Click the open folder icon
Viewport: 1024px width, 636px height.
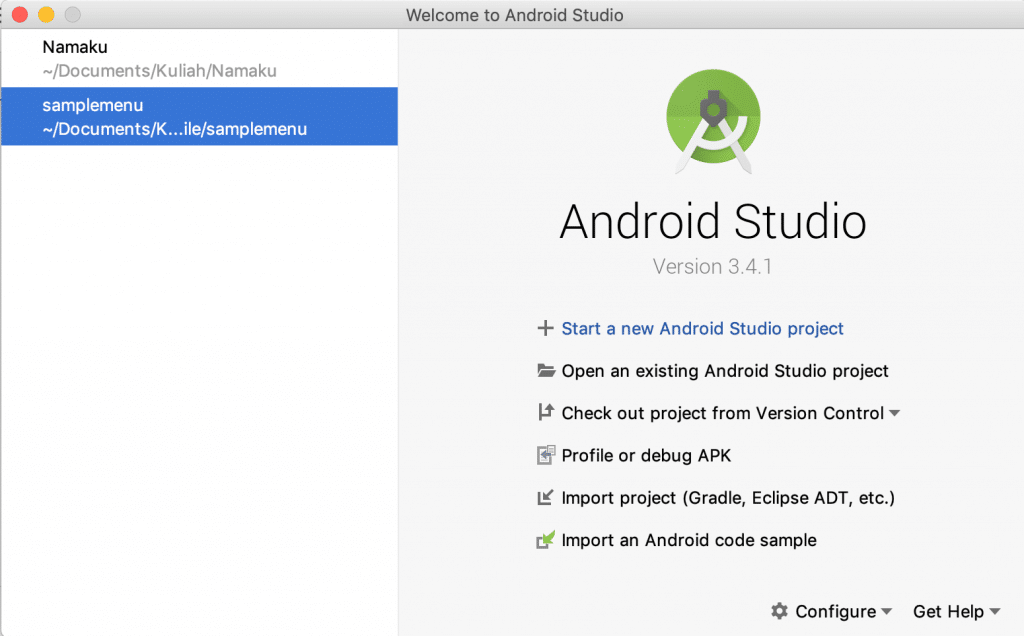545,371
